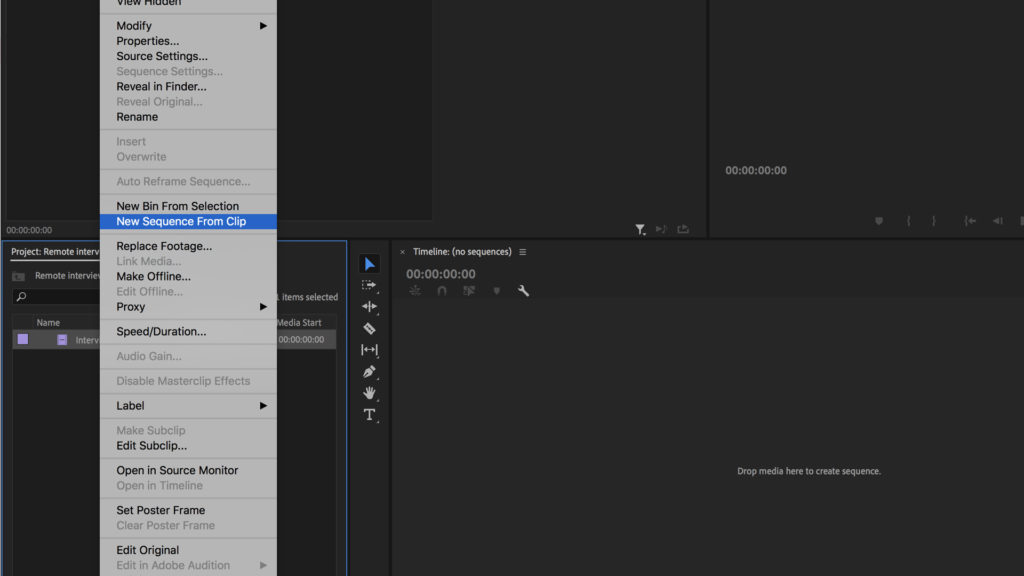The image size is (1024, 576).
Task: Click Source monitor timecode 00:00:00:00
Action: coord(29,231)
